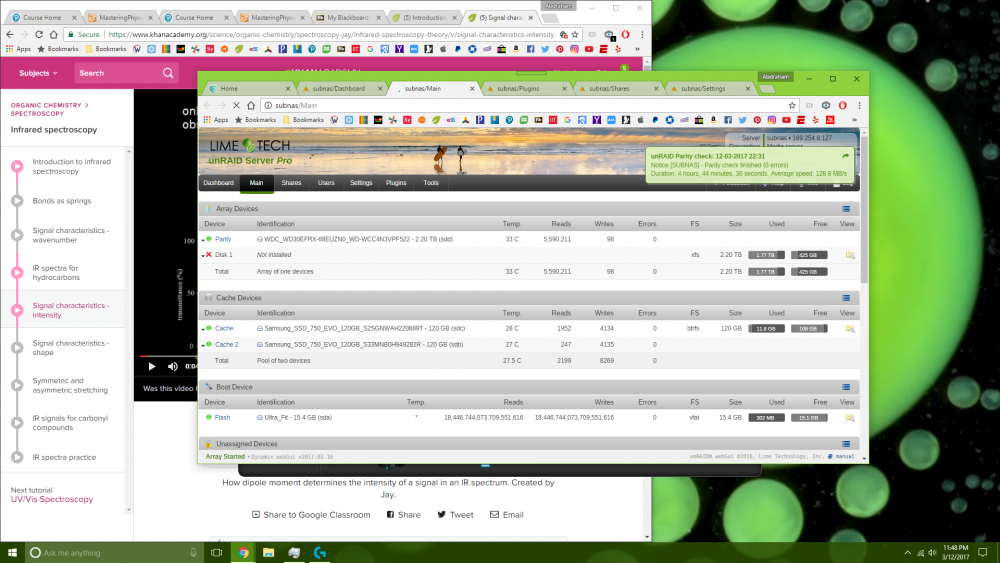Click the home button in the unRAID browser
Viewport: 1000px width, 563px height.
[x=251, y=105]
